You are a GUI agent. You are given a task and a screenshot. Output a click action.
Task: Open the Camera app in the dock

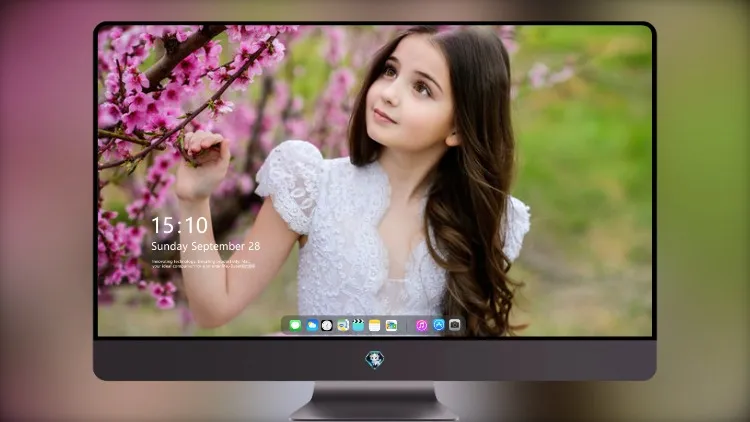(455, 325)
